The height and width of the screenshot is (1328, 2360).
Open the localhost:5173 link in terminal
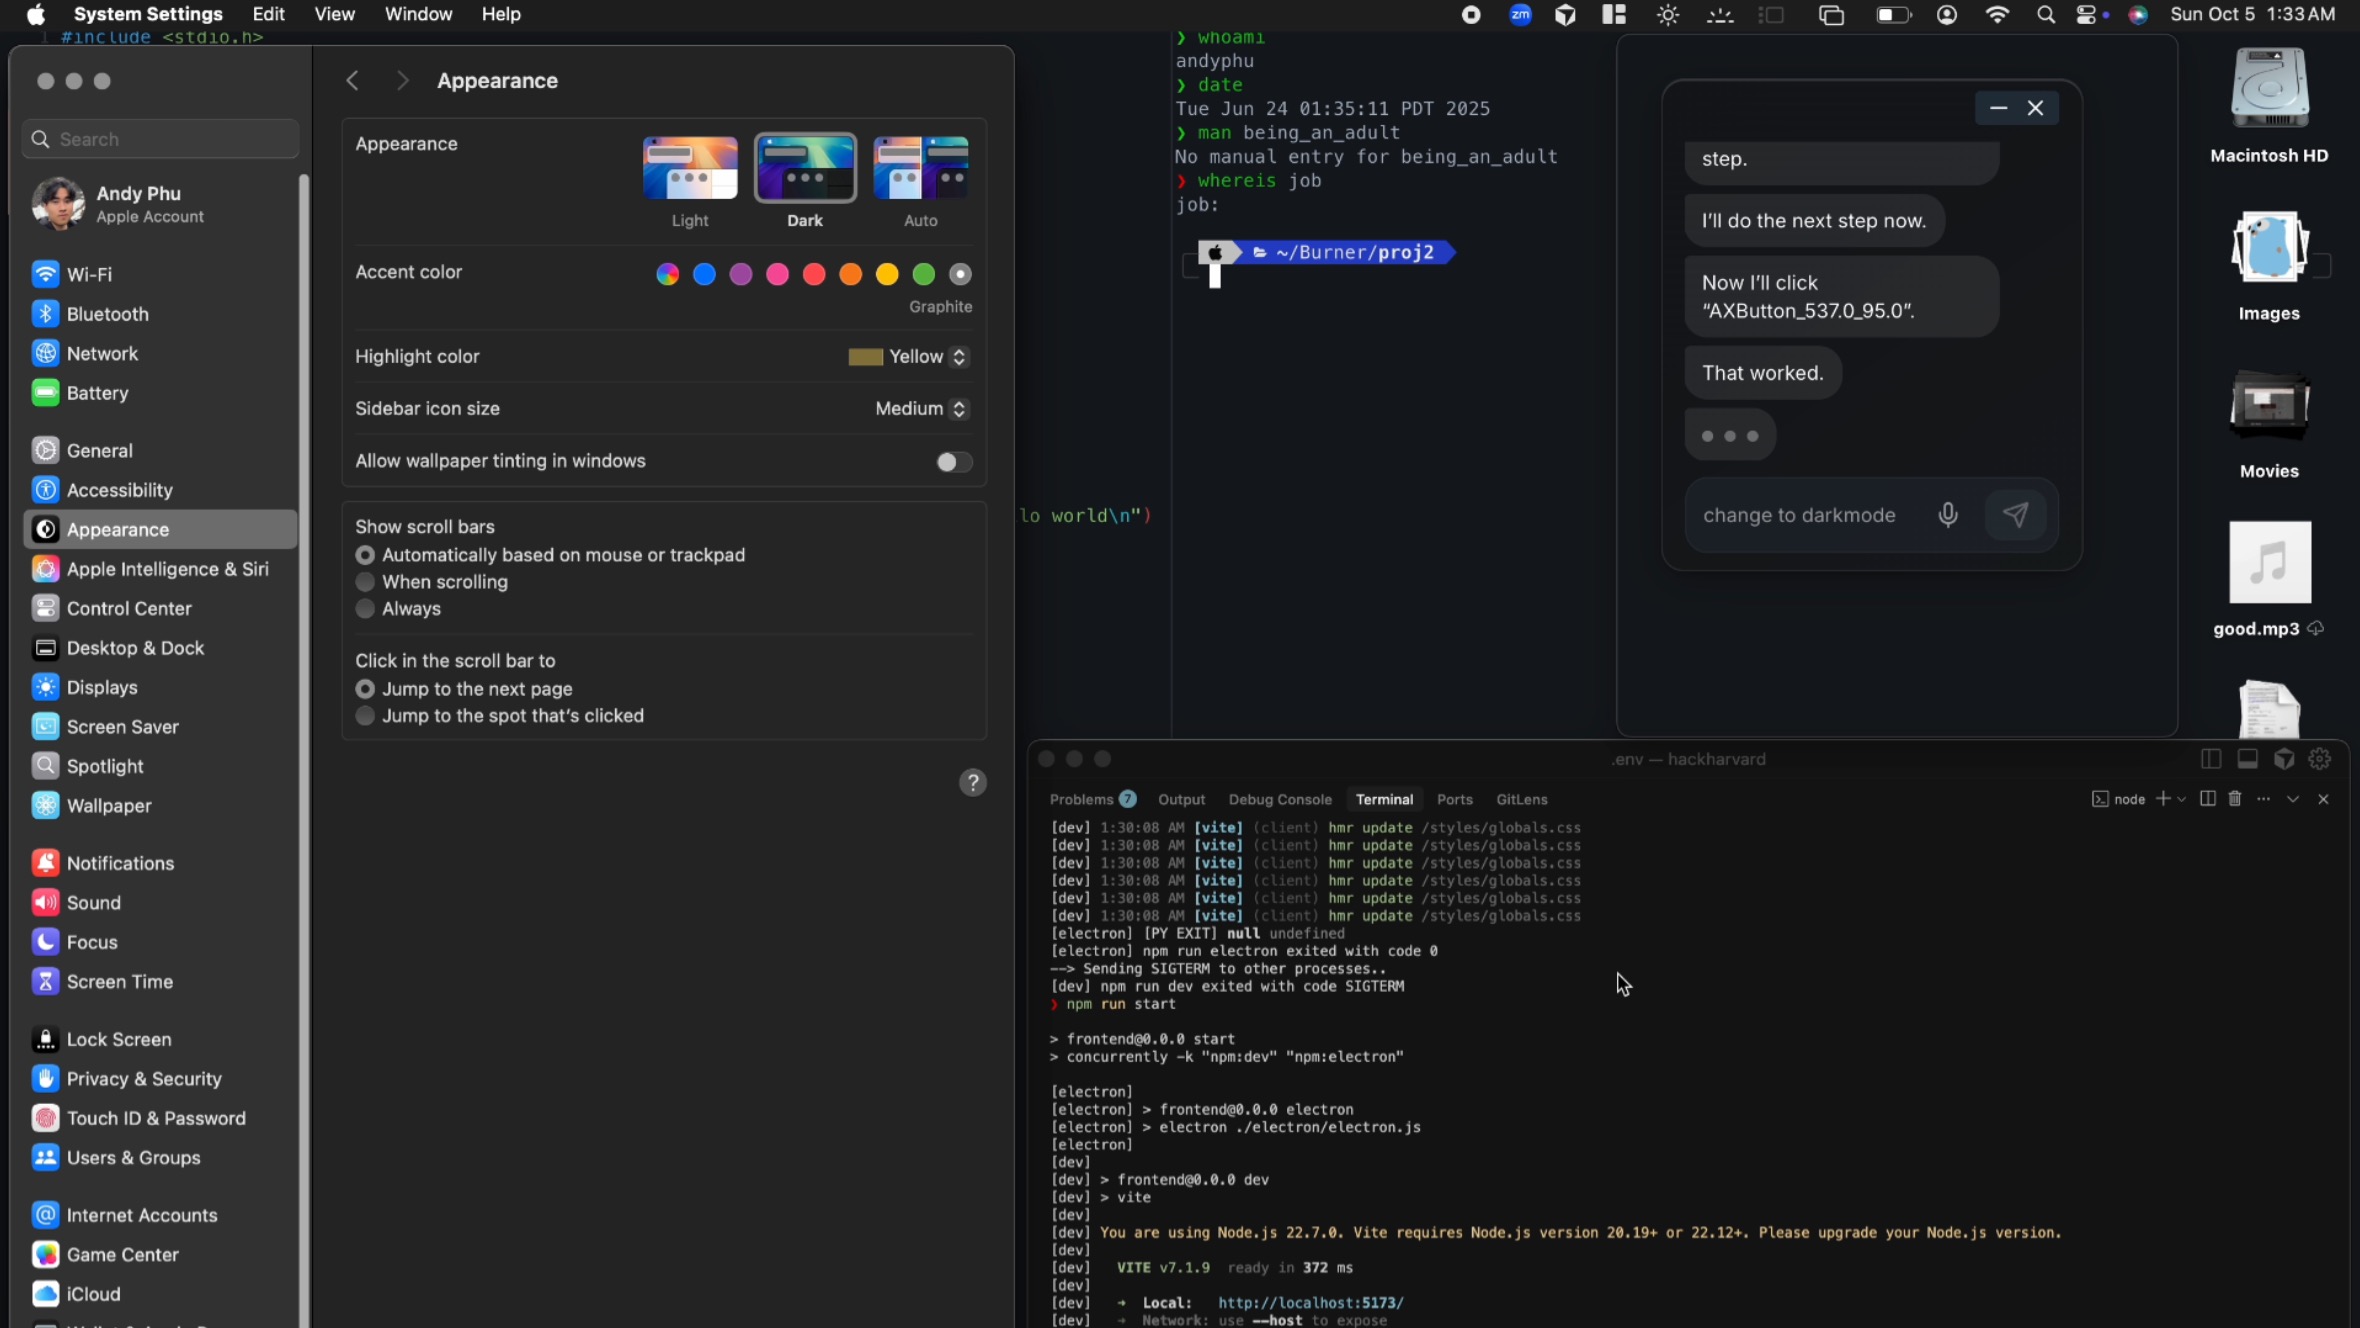(1310, 1303)
